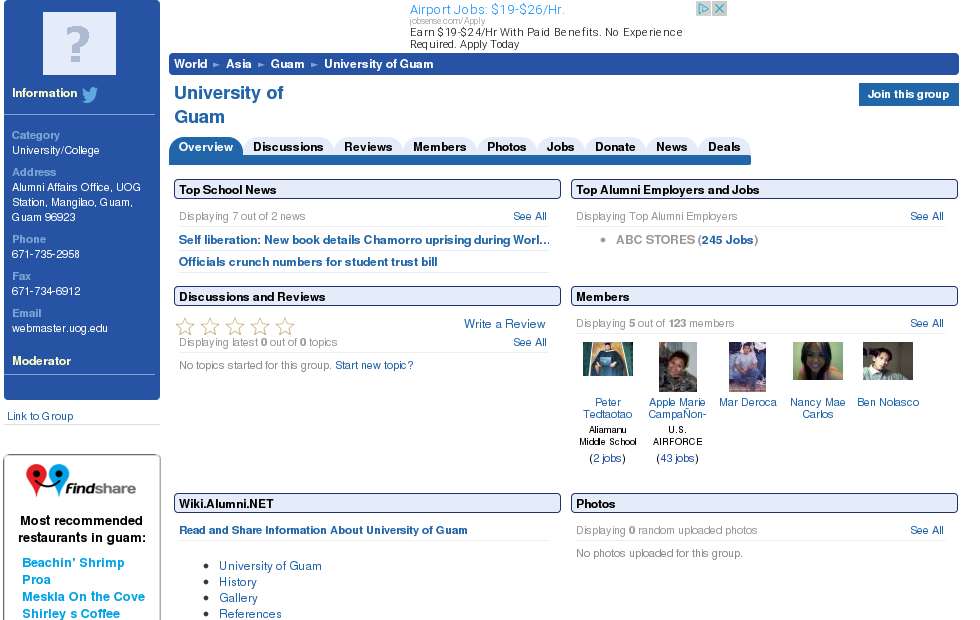Rate with the third star
Viewport: 980px width, 620px height.
pos(235,326)
